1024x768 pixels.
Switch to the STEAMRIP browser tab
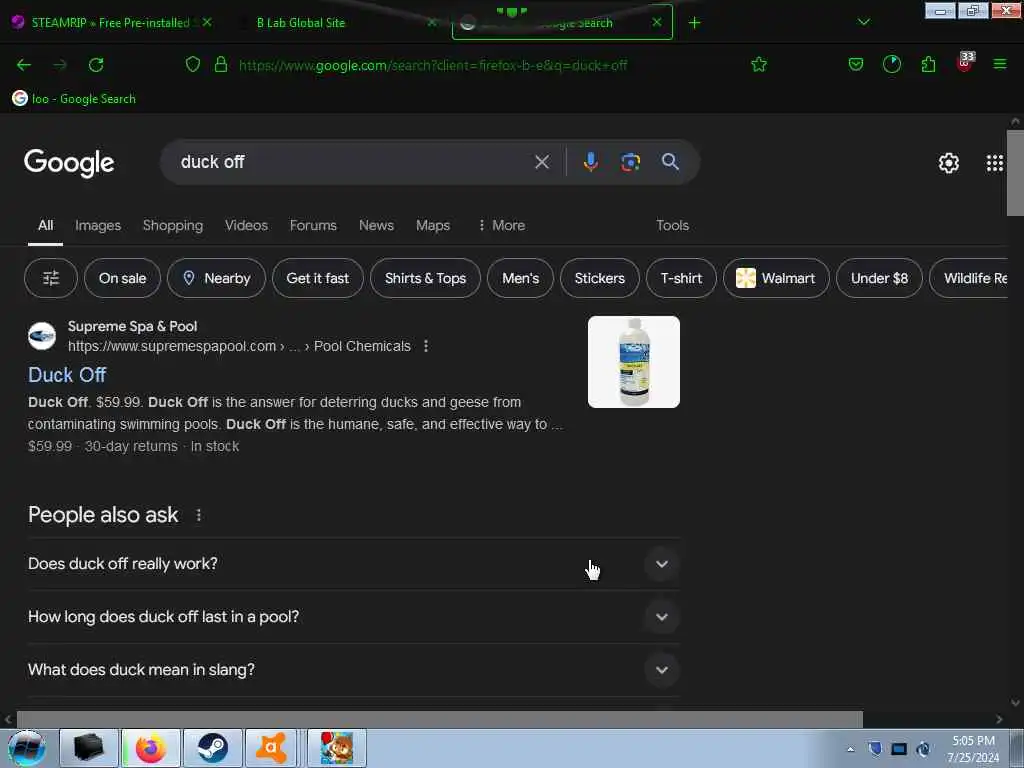click(x=110, y=23)
